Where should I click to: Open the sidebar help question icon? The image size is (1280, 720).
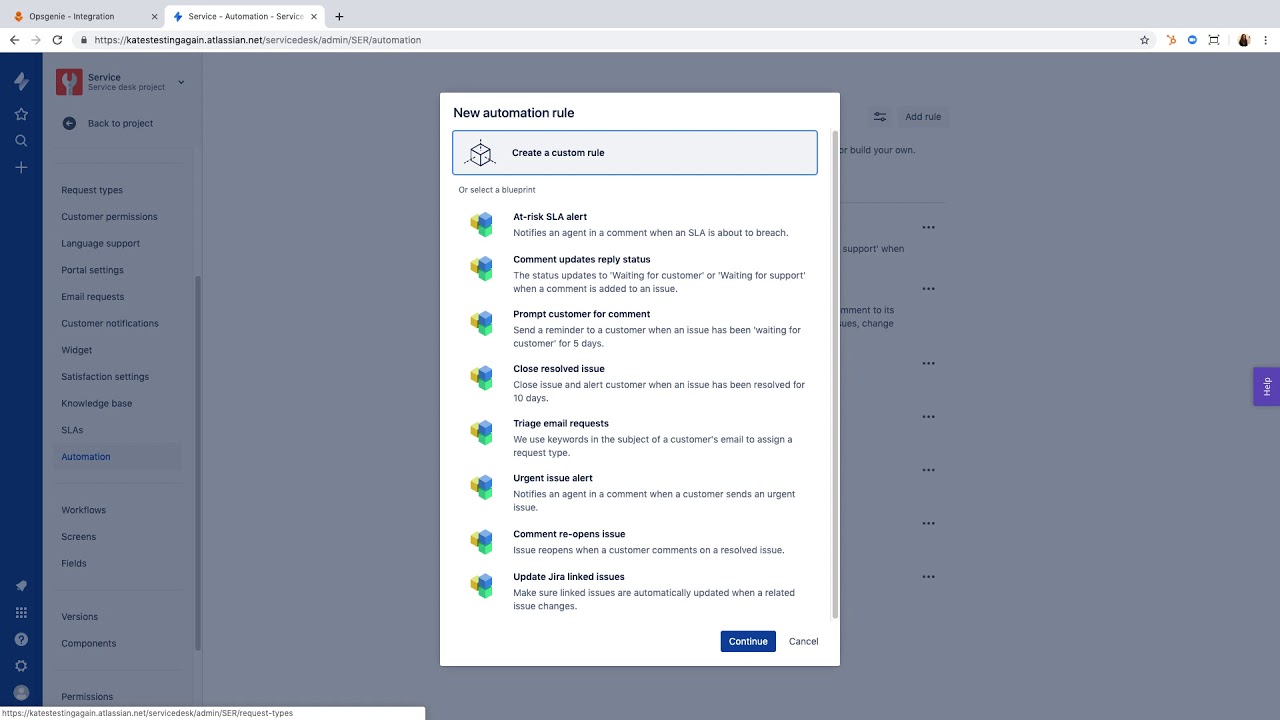coord(21,640)
